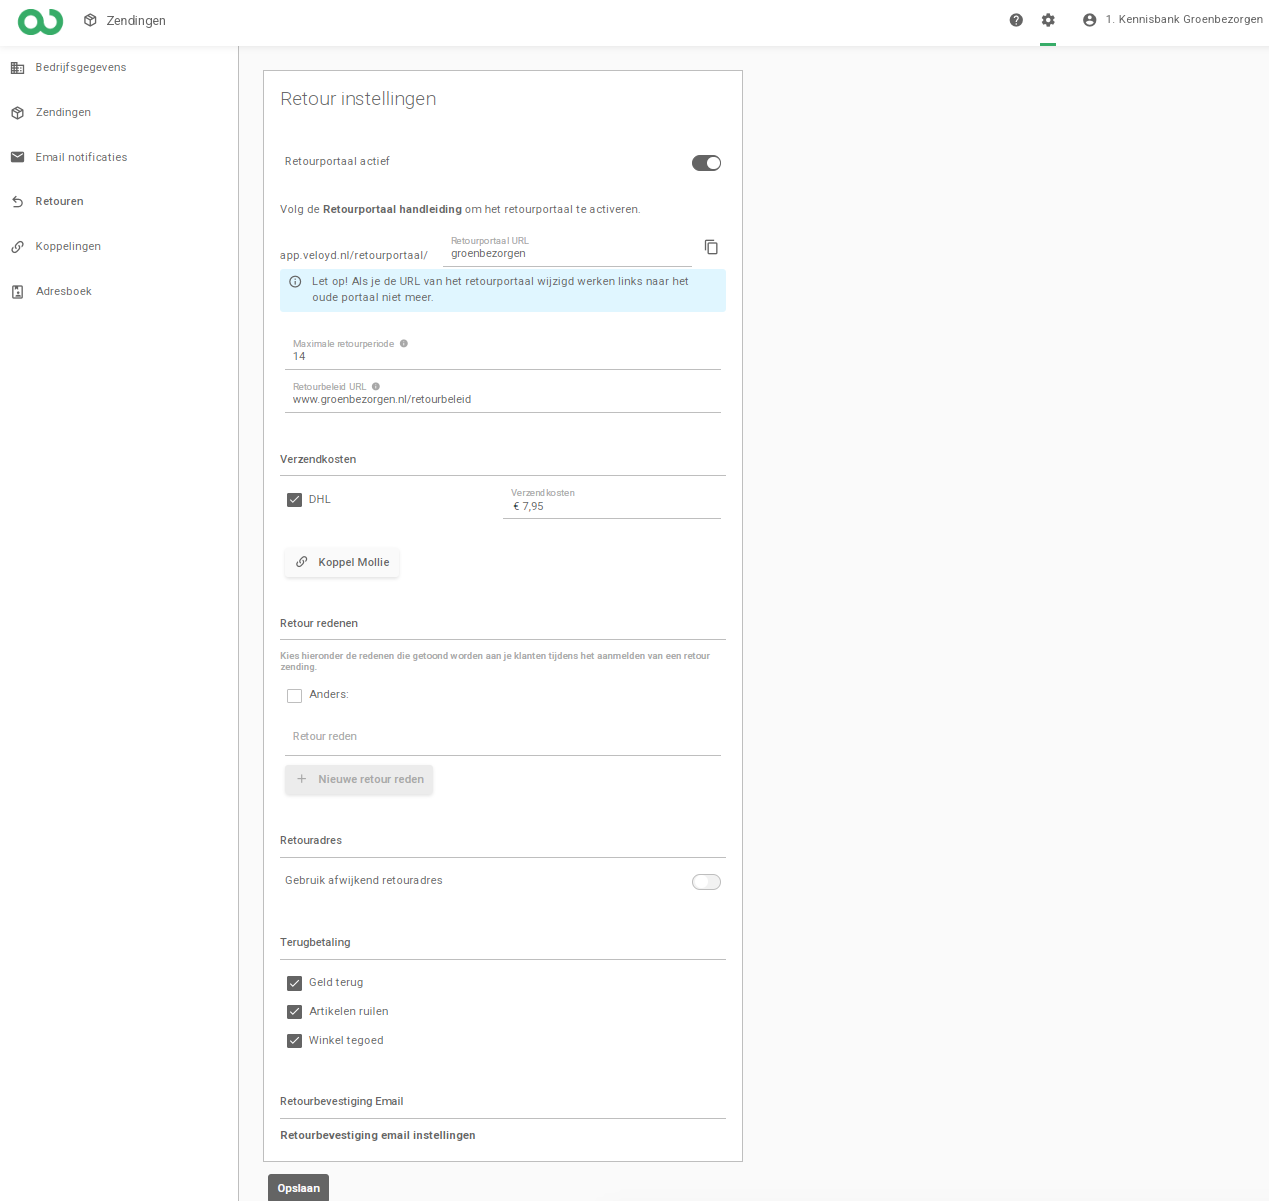Click the Retour reden input field
Image resolution: width=1269 pixels, height=1201 pixels.
pyautogui.click(x=502, y=737)
